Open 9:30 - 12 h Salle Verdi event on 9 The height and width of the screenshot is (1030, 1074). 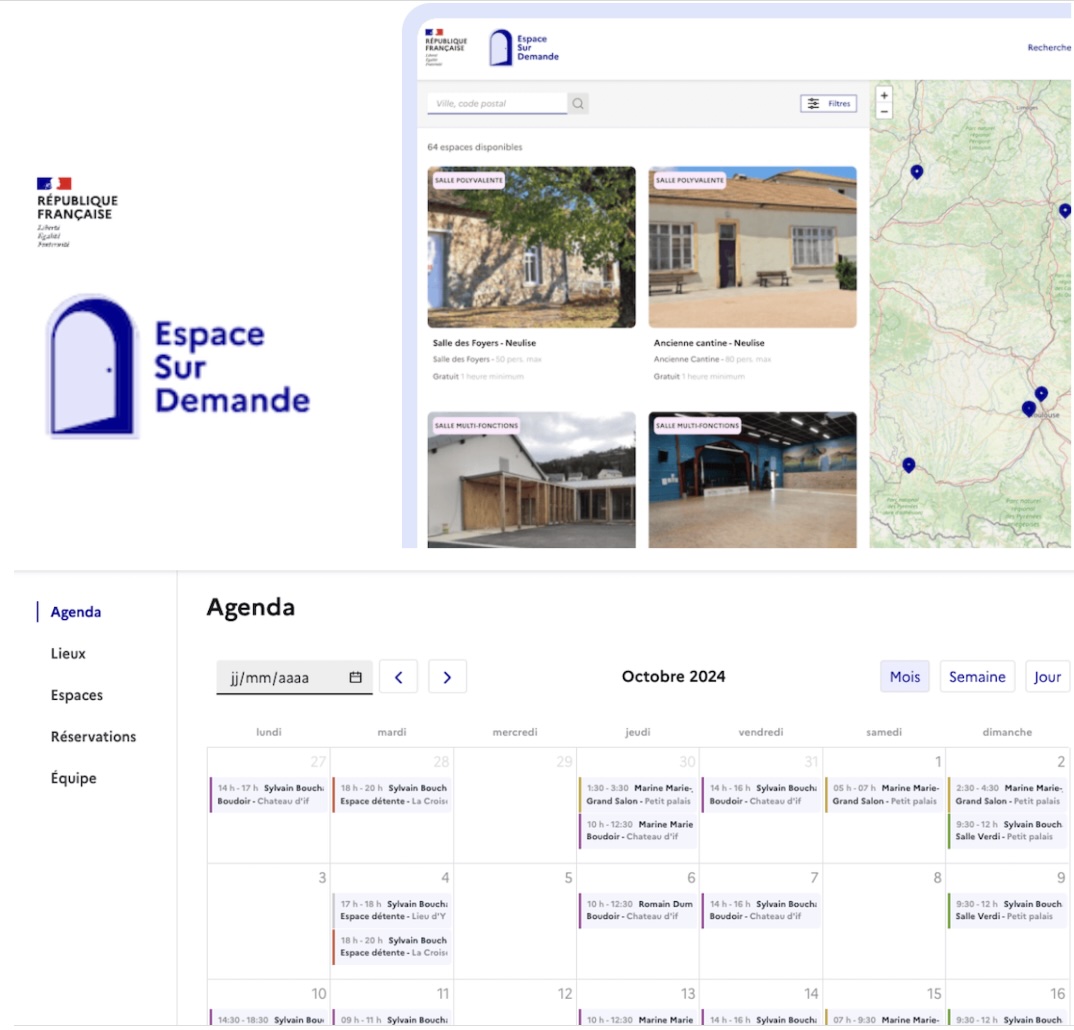point(1007,910)
